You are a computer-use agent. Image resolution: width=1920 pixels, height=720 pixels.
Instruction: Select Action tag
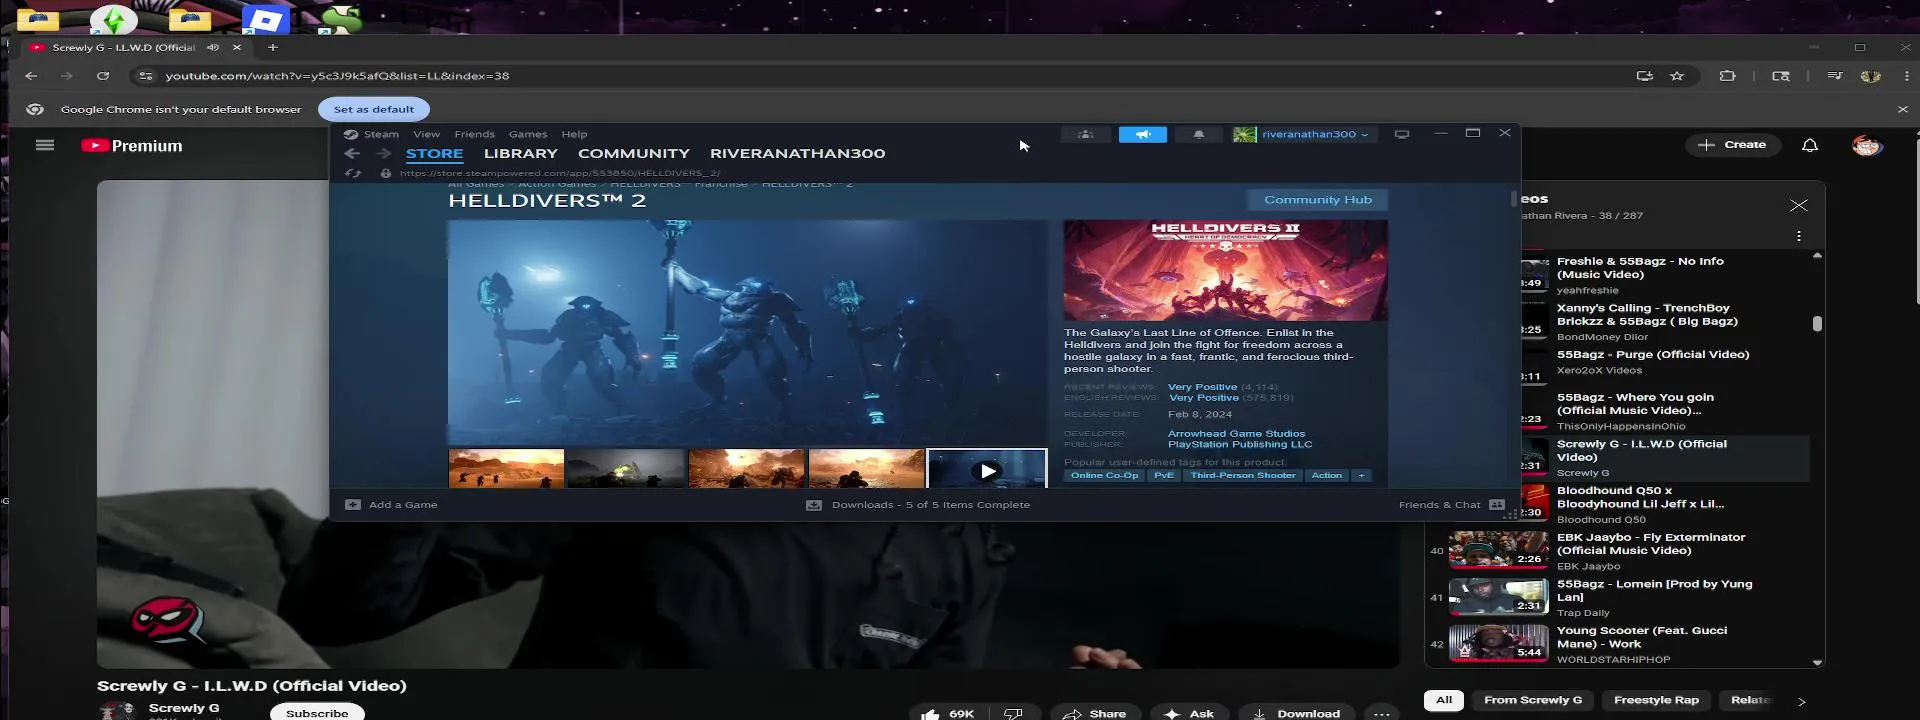(1326, 475)
